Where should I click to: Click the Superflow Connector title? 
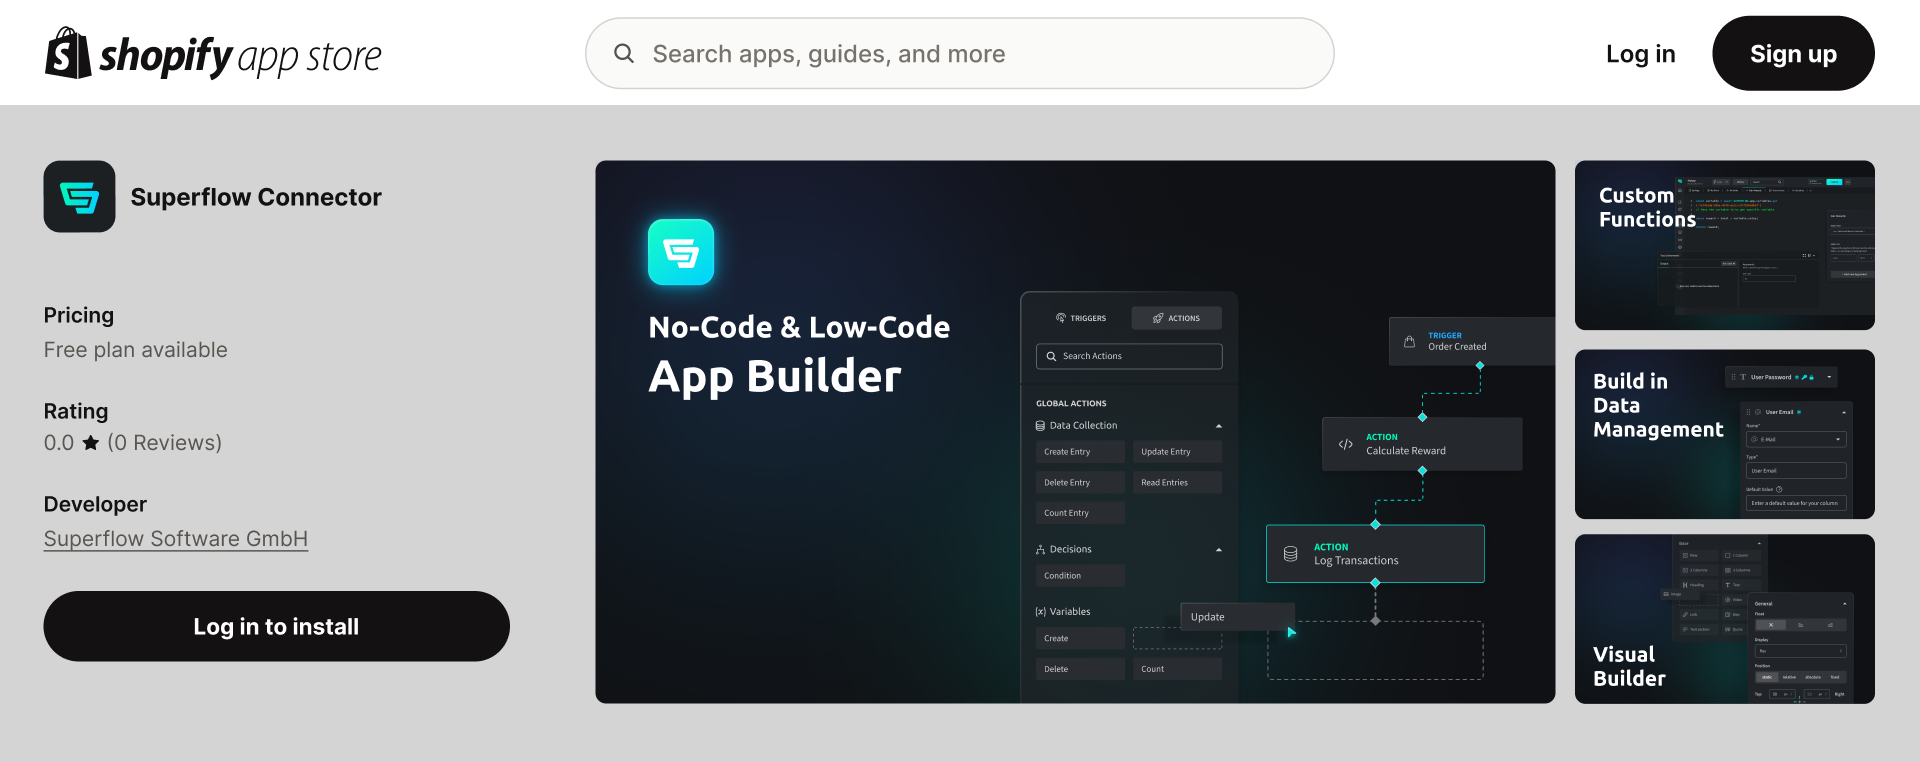click(256, 197)
